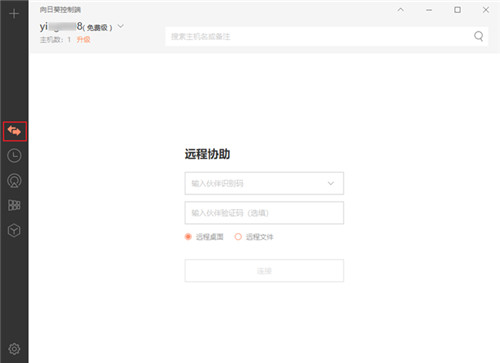
Task: Maximize the application window
Action: [458, 10]
